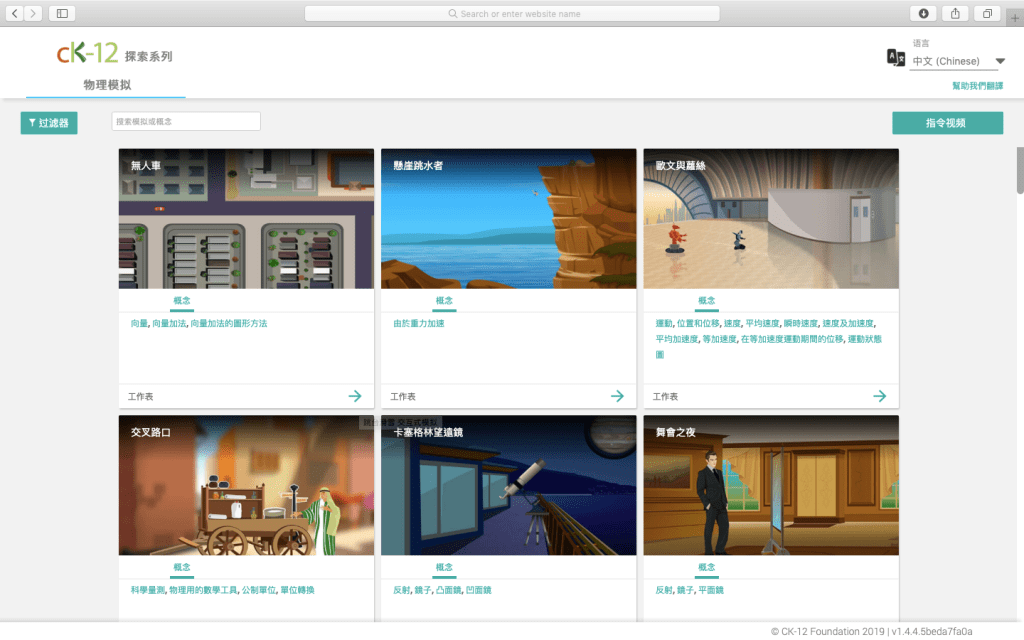This screenshot has height=640, width=1024.
Task: Open the 过滤器 filter panel
Action: (49, 123)
